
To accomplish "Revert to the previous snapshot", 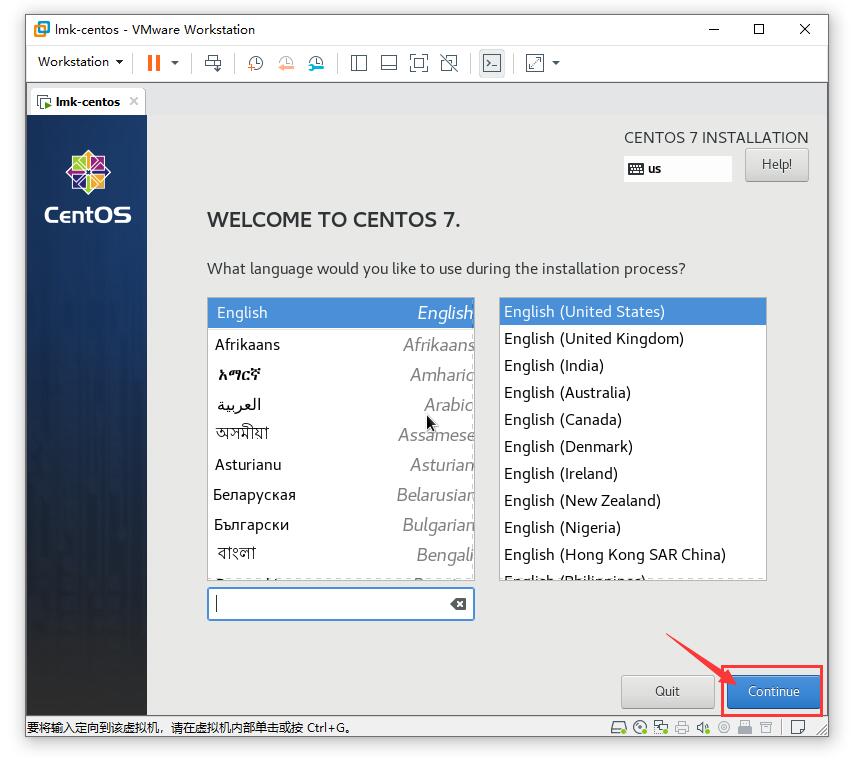I will (286, 63).
